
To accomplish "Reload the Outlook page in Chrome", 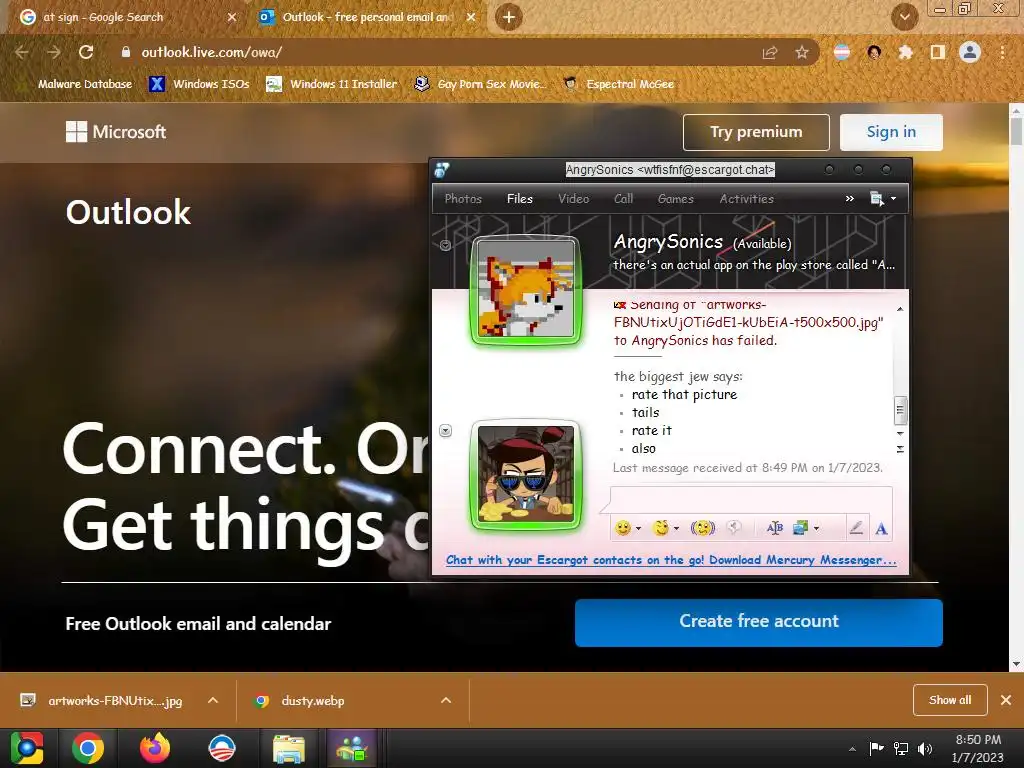I will (86, 52).
